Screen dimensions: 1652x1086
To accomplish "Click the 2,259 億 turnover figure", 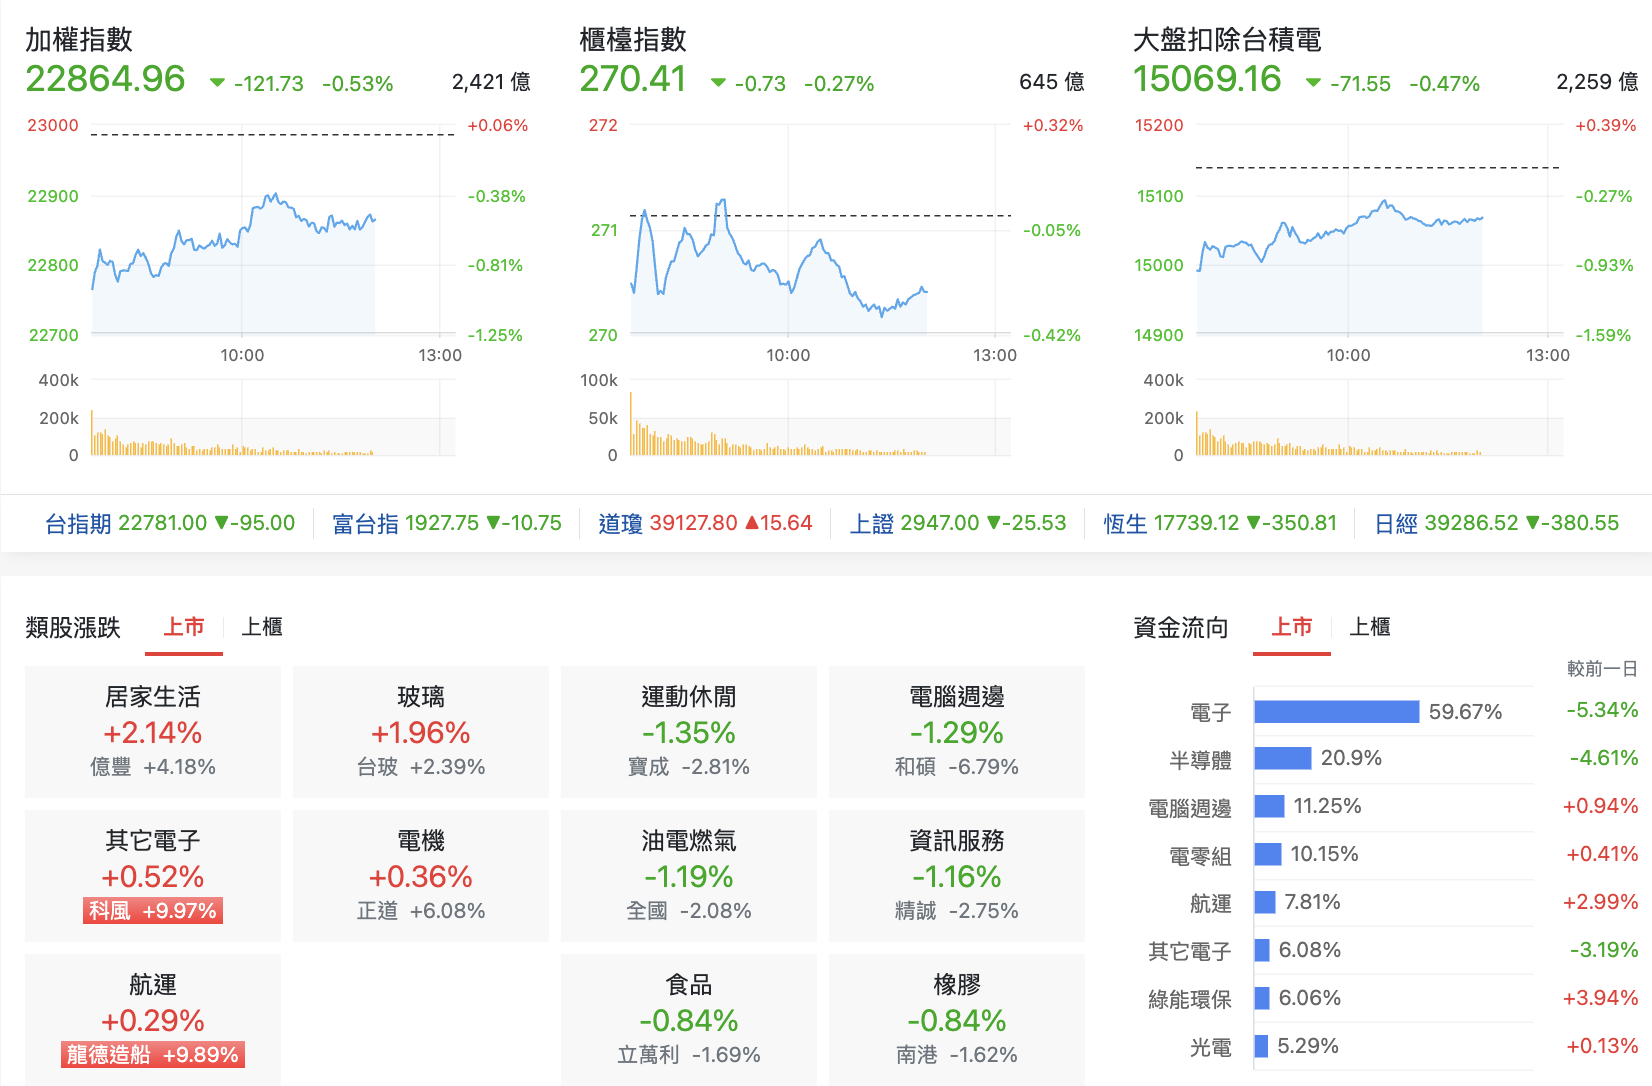I will point(1597,82).
